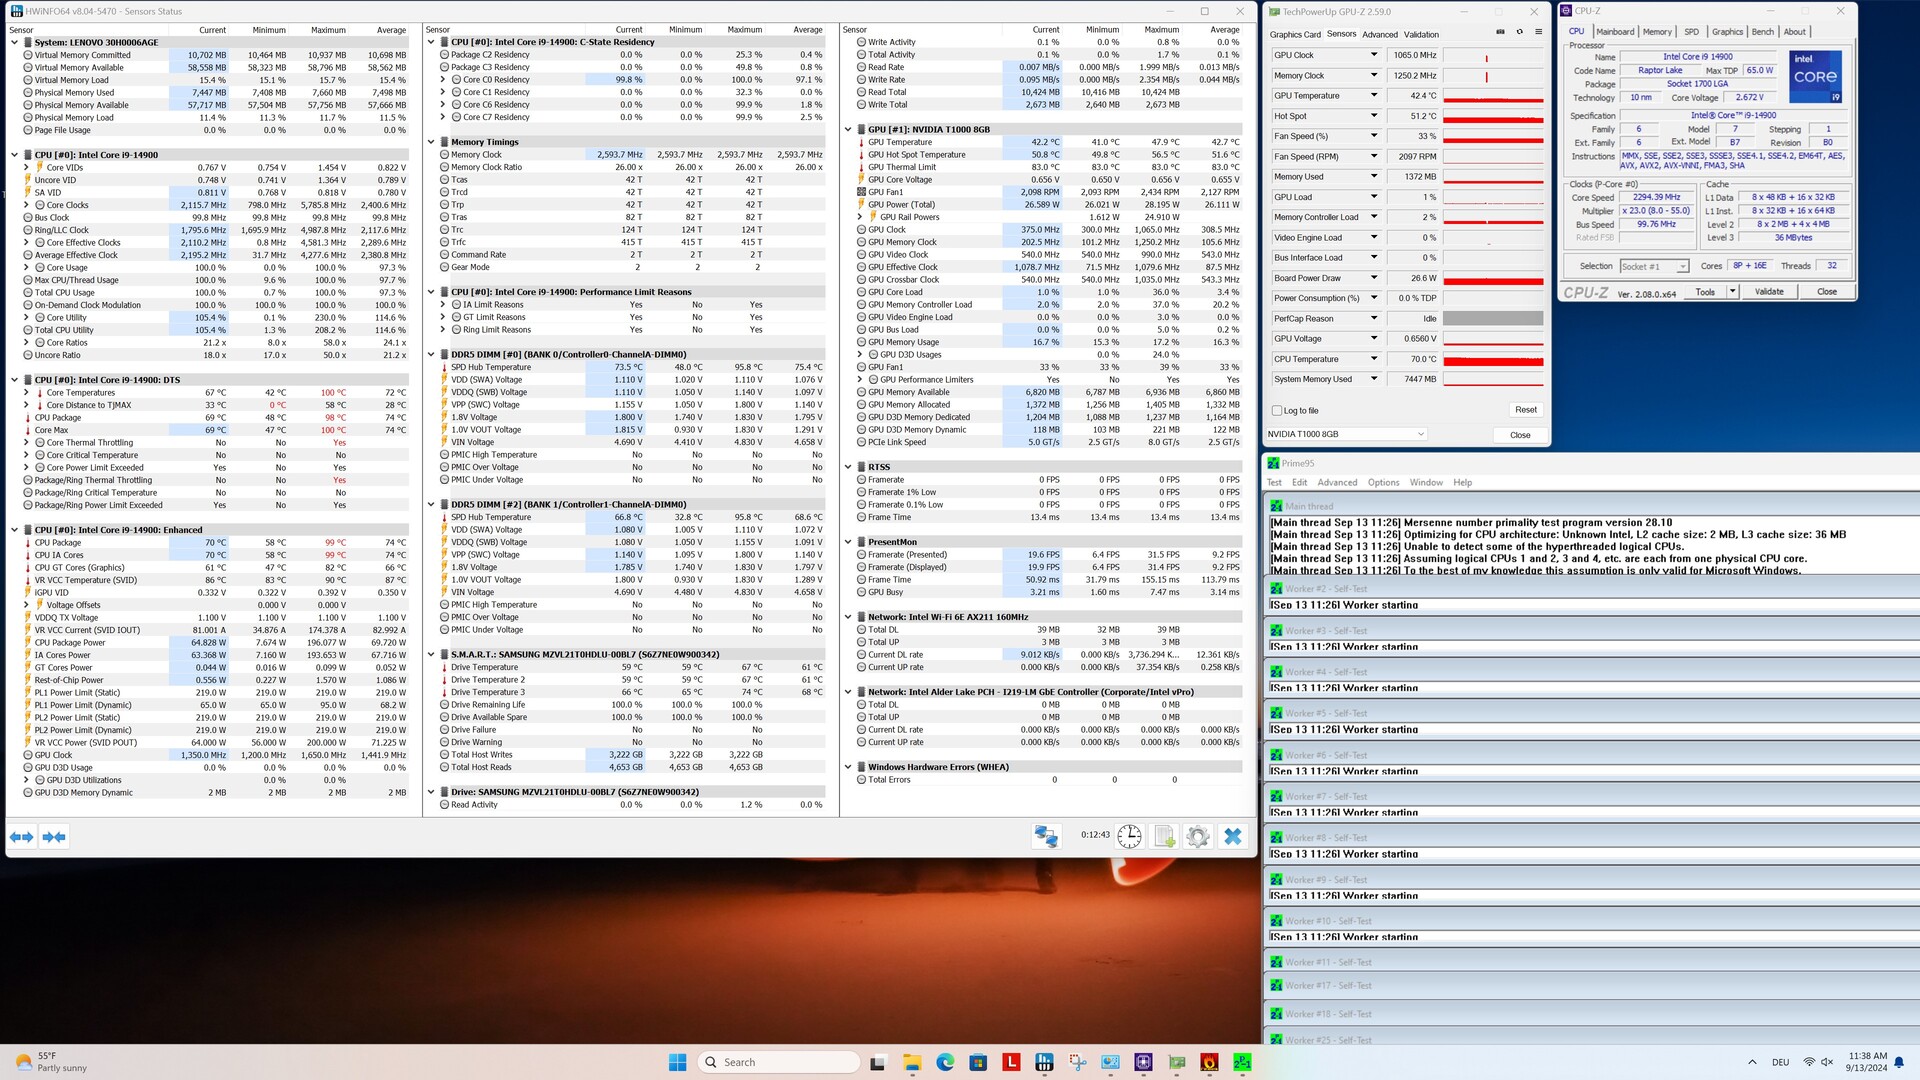Click the collapse columns arrows icon in HWiNFO
This screenshot has width=1920, height=1080.
tap(54, 837)
